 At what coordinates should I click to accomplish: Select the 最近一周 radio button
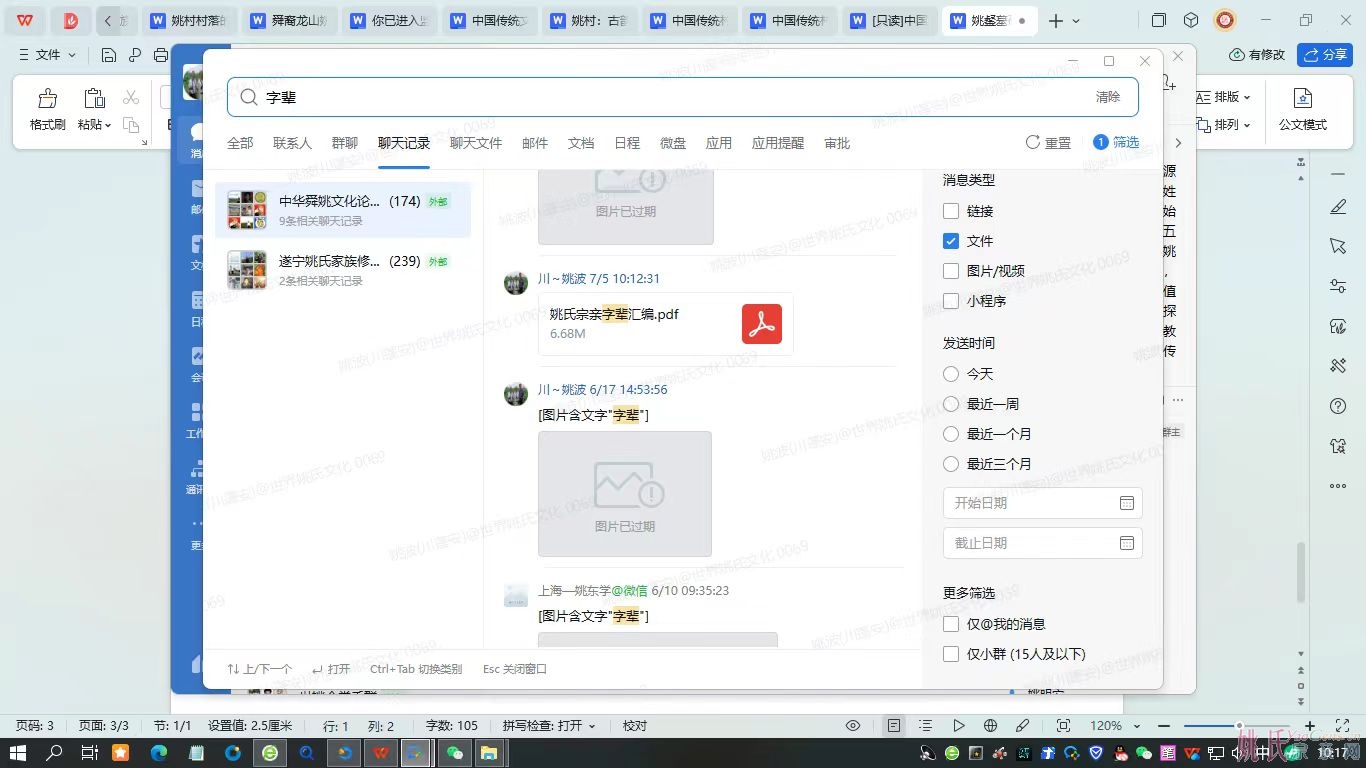(x=951, y=404)
